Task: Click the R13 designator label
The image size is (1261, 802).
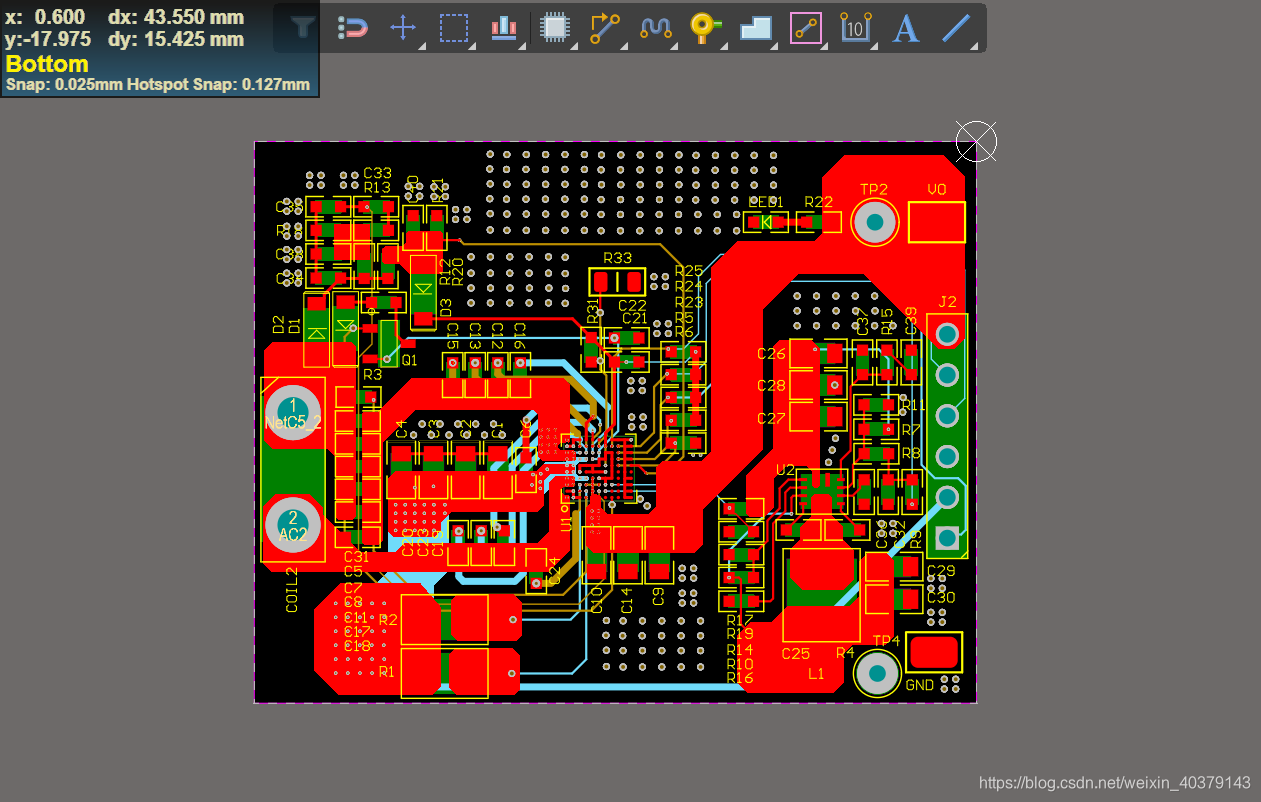Action: [x=377, y=187]
